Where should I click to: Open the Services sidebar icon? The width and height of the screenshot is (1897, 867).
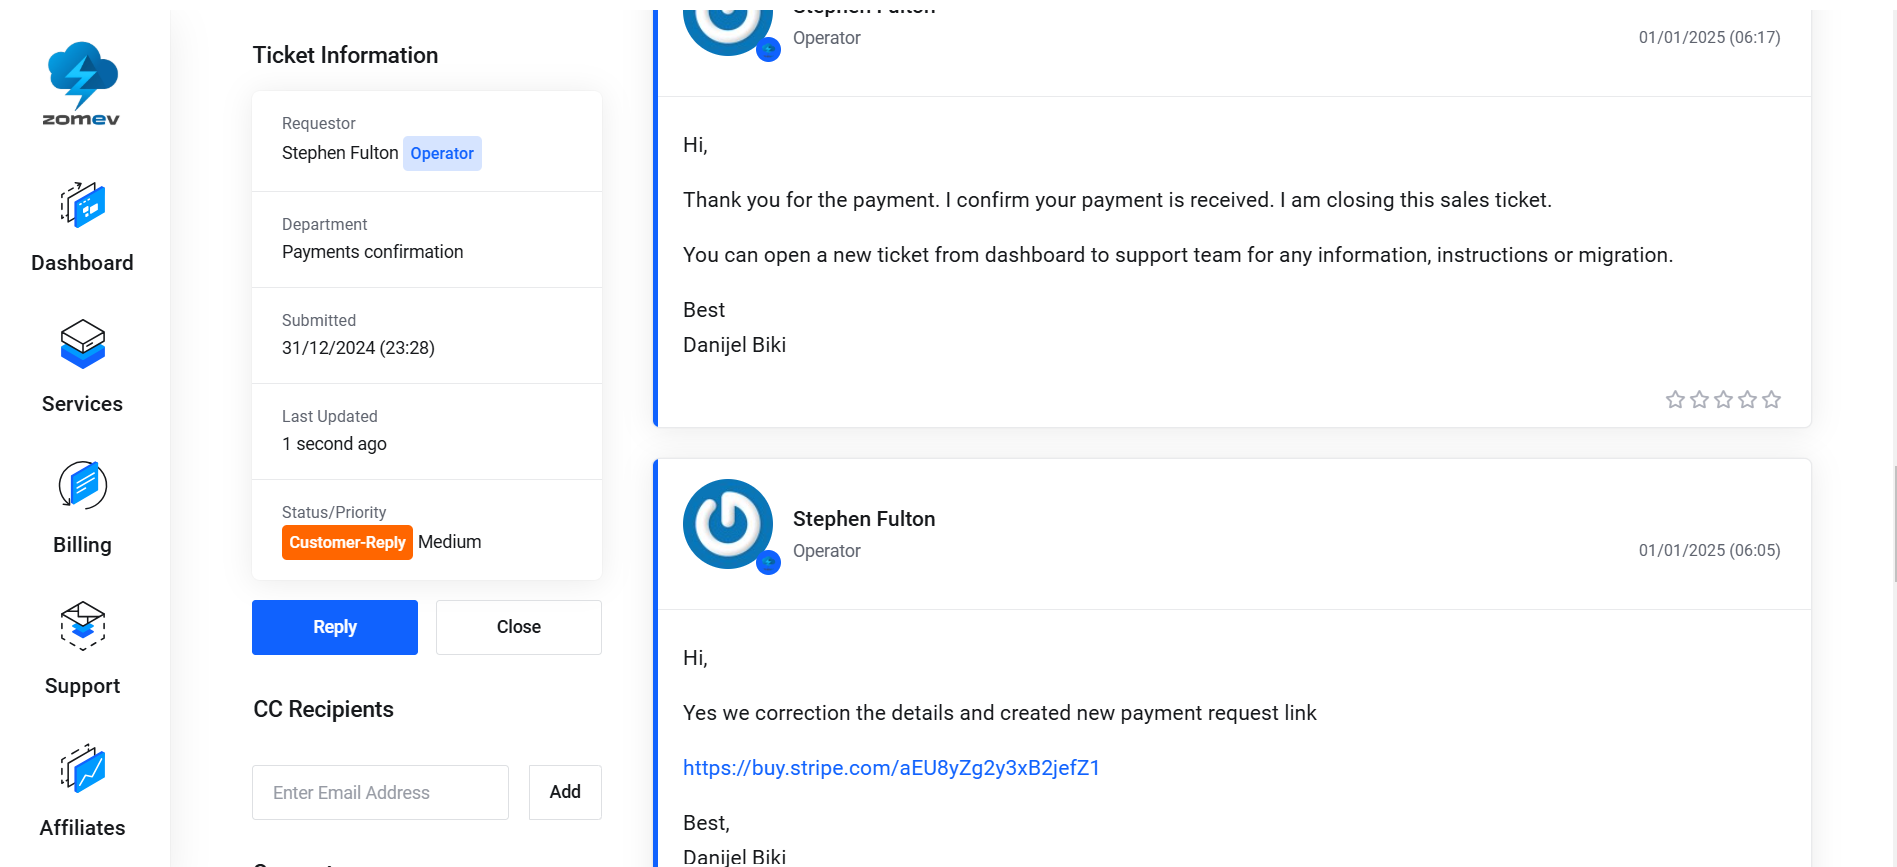(82, 344)
